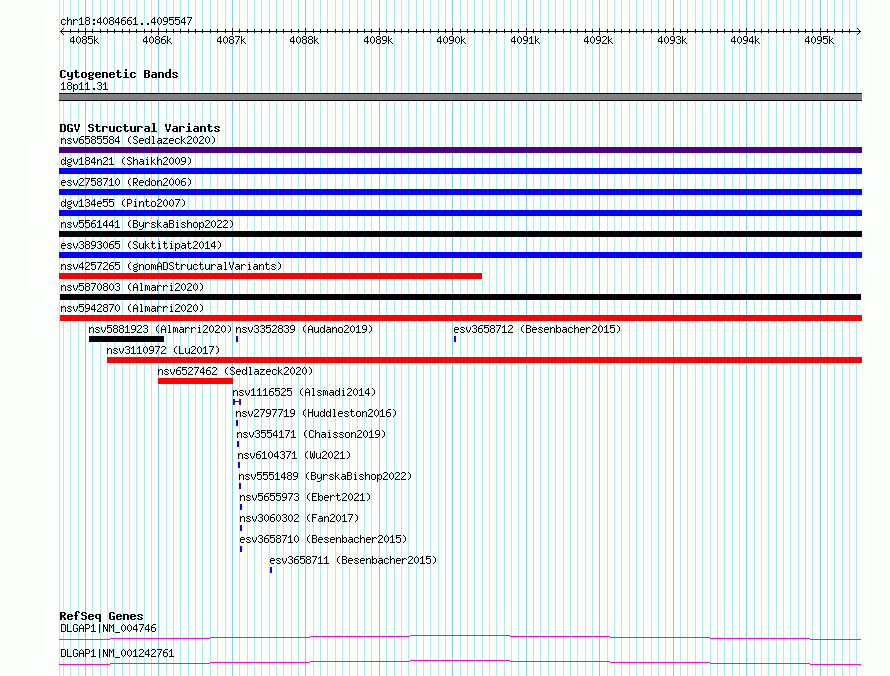Open variant nsv6527462 (Sedlazeck2020) label

click(x=235, y=371)
